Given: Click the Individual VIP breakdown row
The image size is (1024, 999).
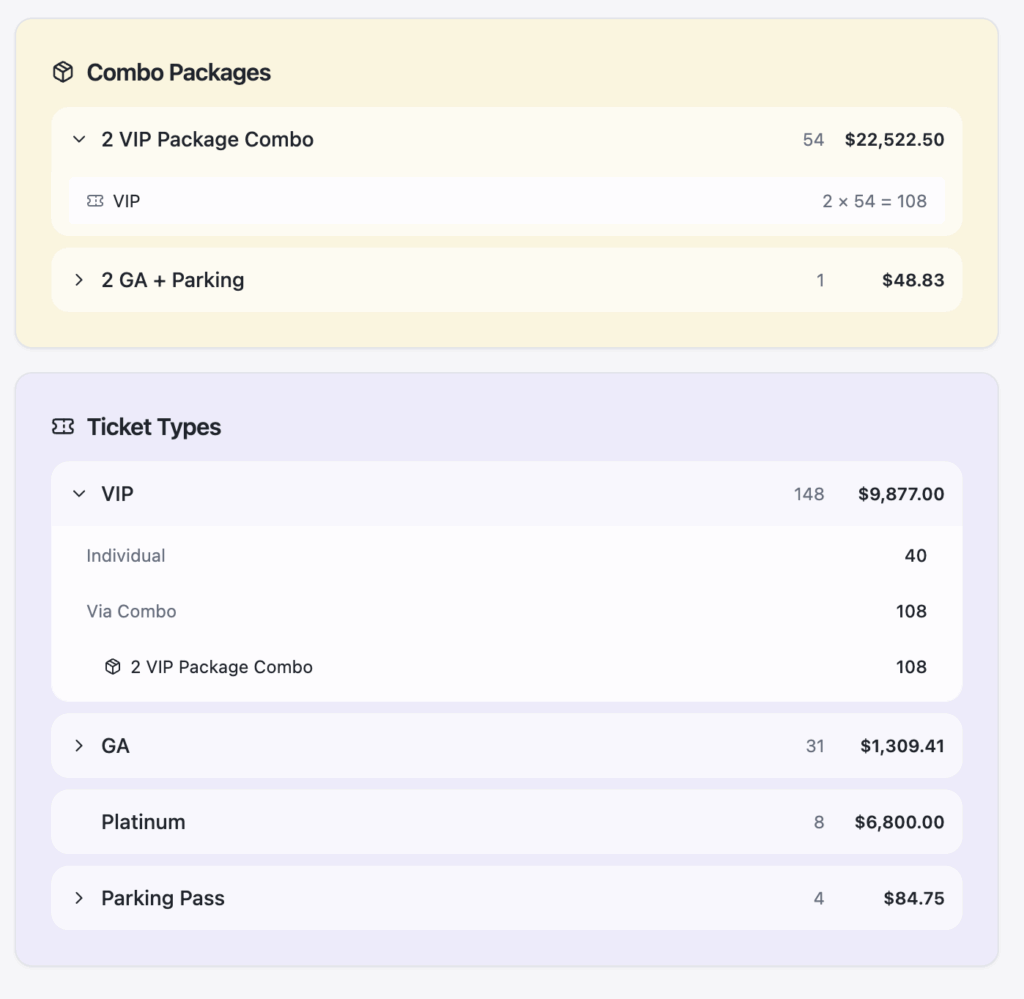Looking at the screenshot, I should tap(126, 556).
